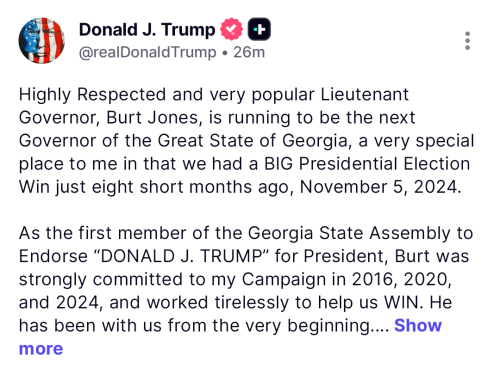Click the word "more" on the last line
Screen dimensions: 500x380
point(41,349)
